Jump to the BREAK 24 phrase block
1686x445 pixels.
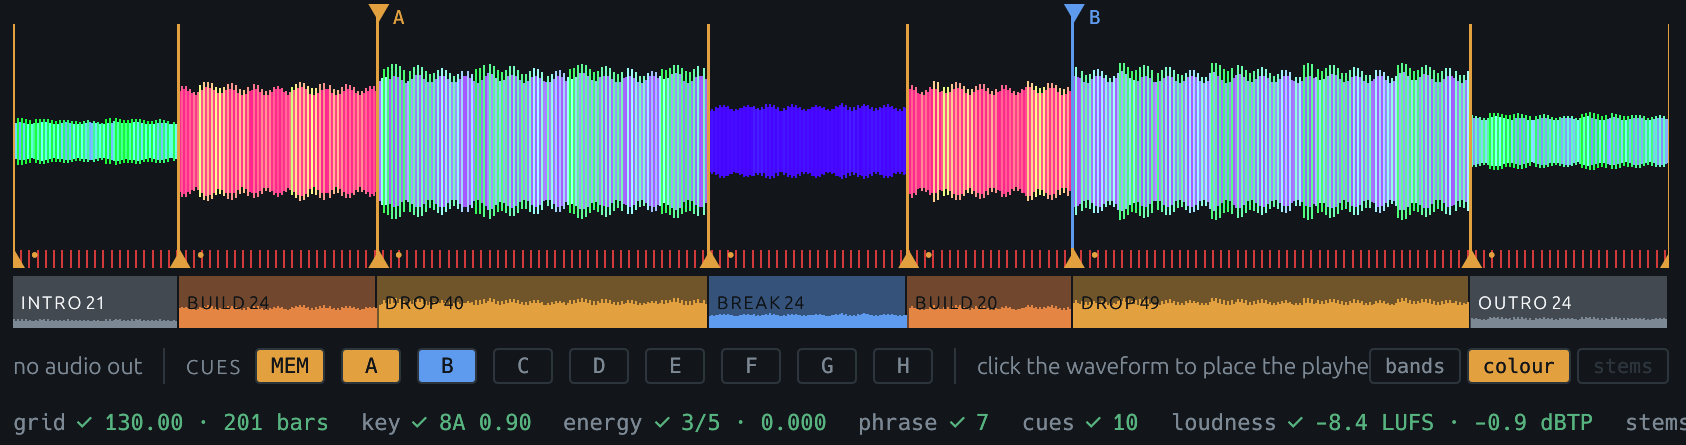[808, 302]
